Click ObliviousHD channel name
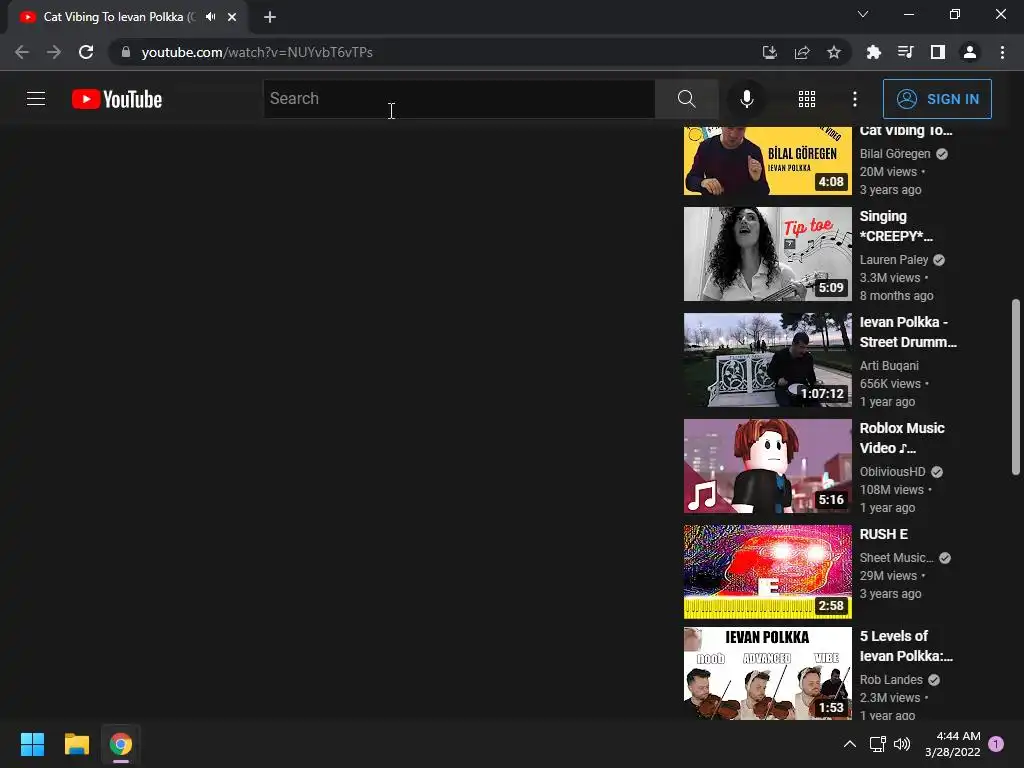The width and height of the screenshot is (1024, 768). tap(893, 472)
